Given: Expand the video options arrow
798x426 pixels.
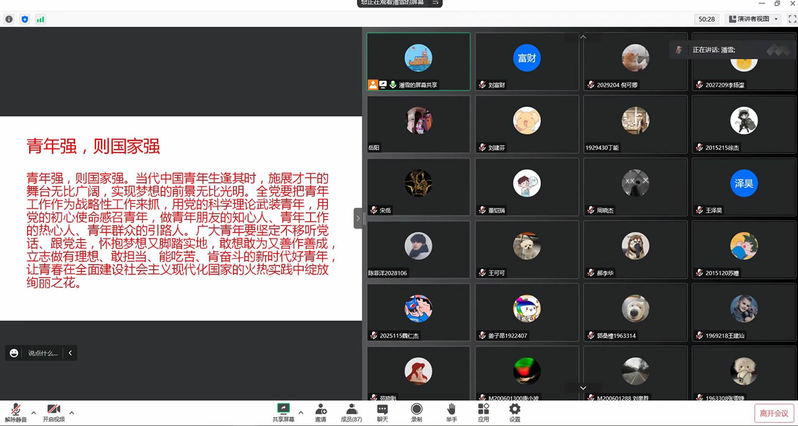Looking at the screenshot, I should [74, 411].
